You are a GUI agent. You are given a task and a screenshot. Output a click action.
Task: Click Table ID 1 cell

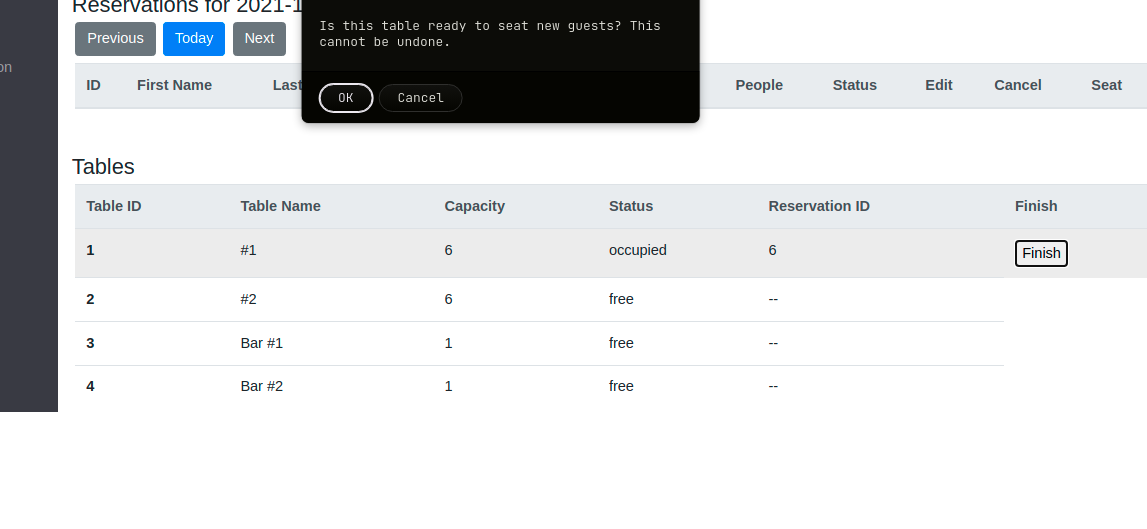coord(90,250)
